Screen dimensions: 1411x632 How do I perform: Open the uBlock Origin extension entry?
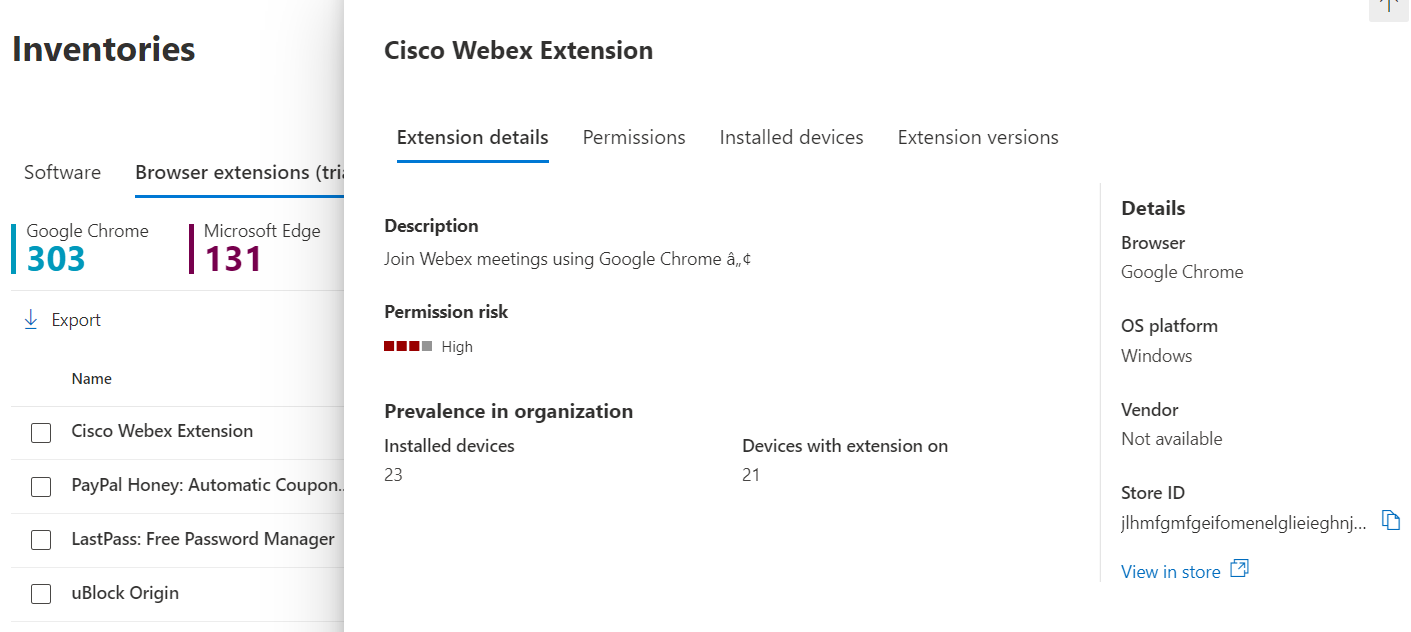pos(125,593)
